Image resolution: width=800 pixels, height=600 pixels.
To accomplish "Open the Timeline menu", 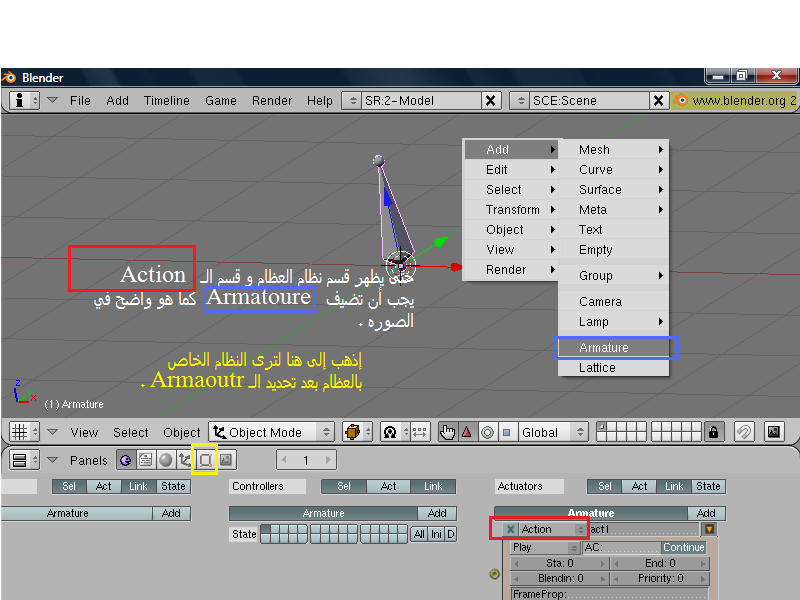I will 166,101.
